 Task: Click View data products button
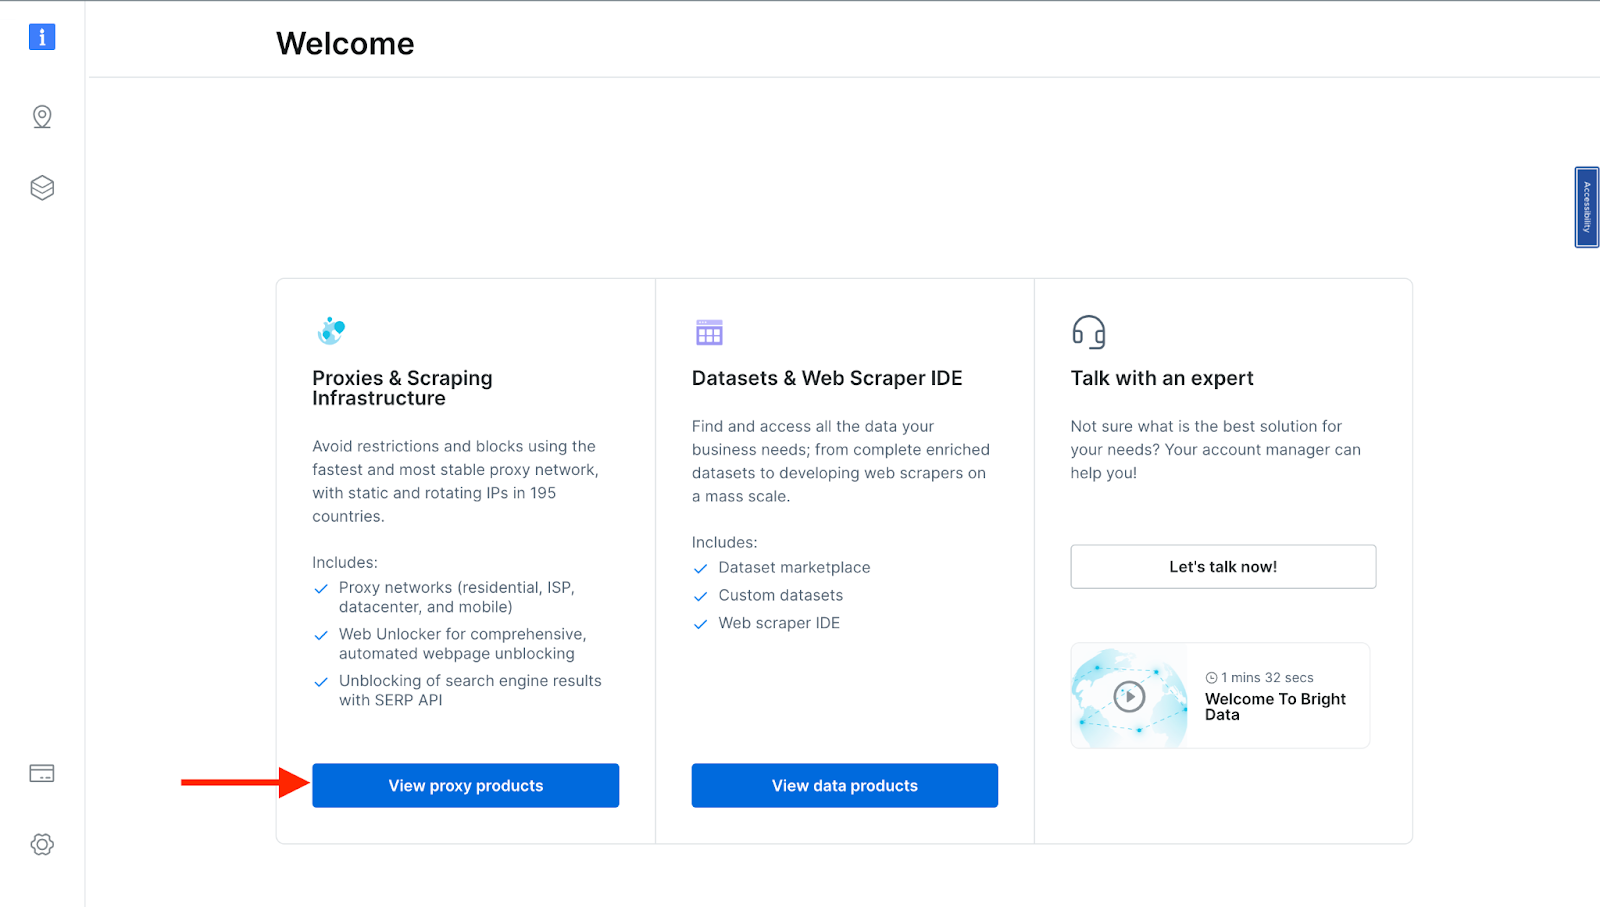coord(844,785)
